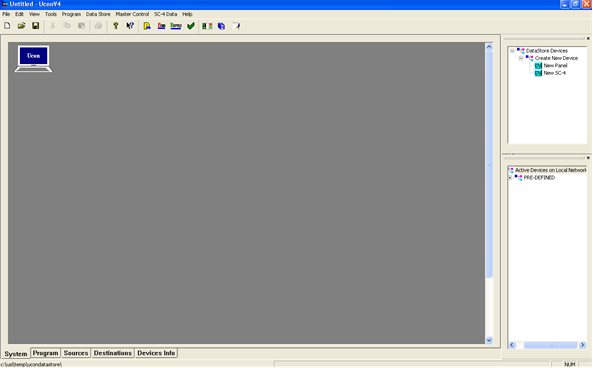Screen dimensions: 593x368
Task: Click the Open file folder icon
Action: pos(21,26)
